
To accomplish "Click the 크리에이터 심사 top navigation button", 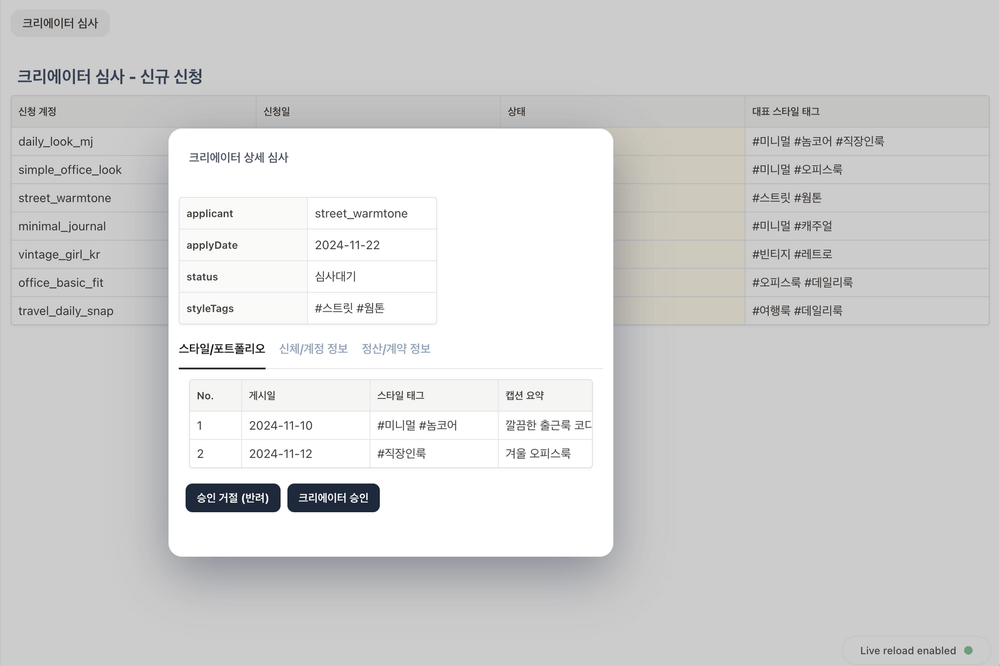I will pos(60,23).
